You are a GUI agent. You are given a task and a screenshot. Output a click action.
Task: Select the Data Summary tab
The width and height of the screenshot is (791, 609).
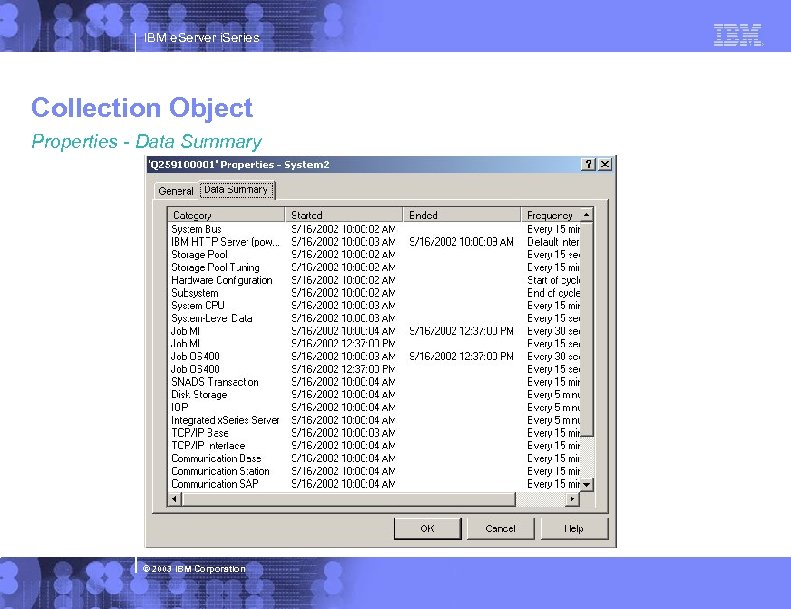point(237,190)
